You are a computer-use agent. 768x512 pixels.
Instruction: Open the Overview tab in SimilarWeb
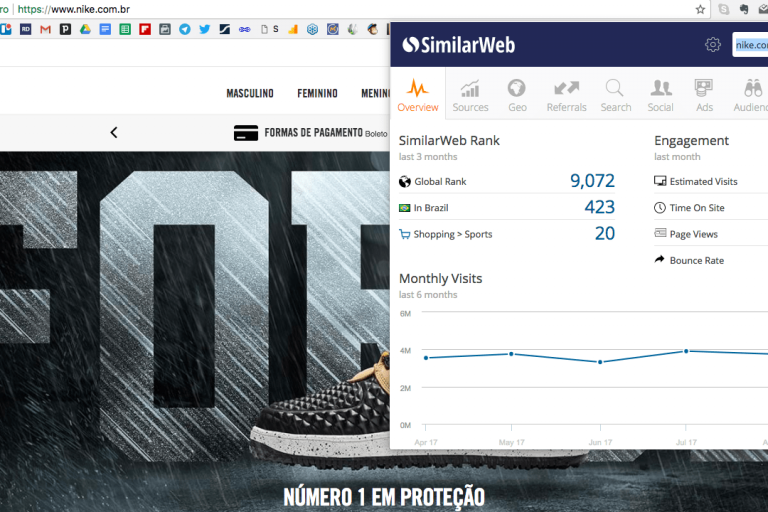(418, 95)
